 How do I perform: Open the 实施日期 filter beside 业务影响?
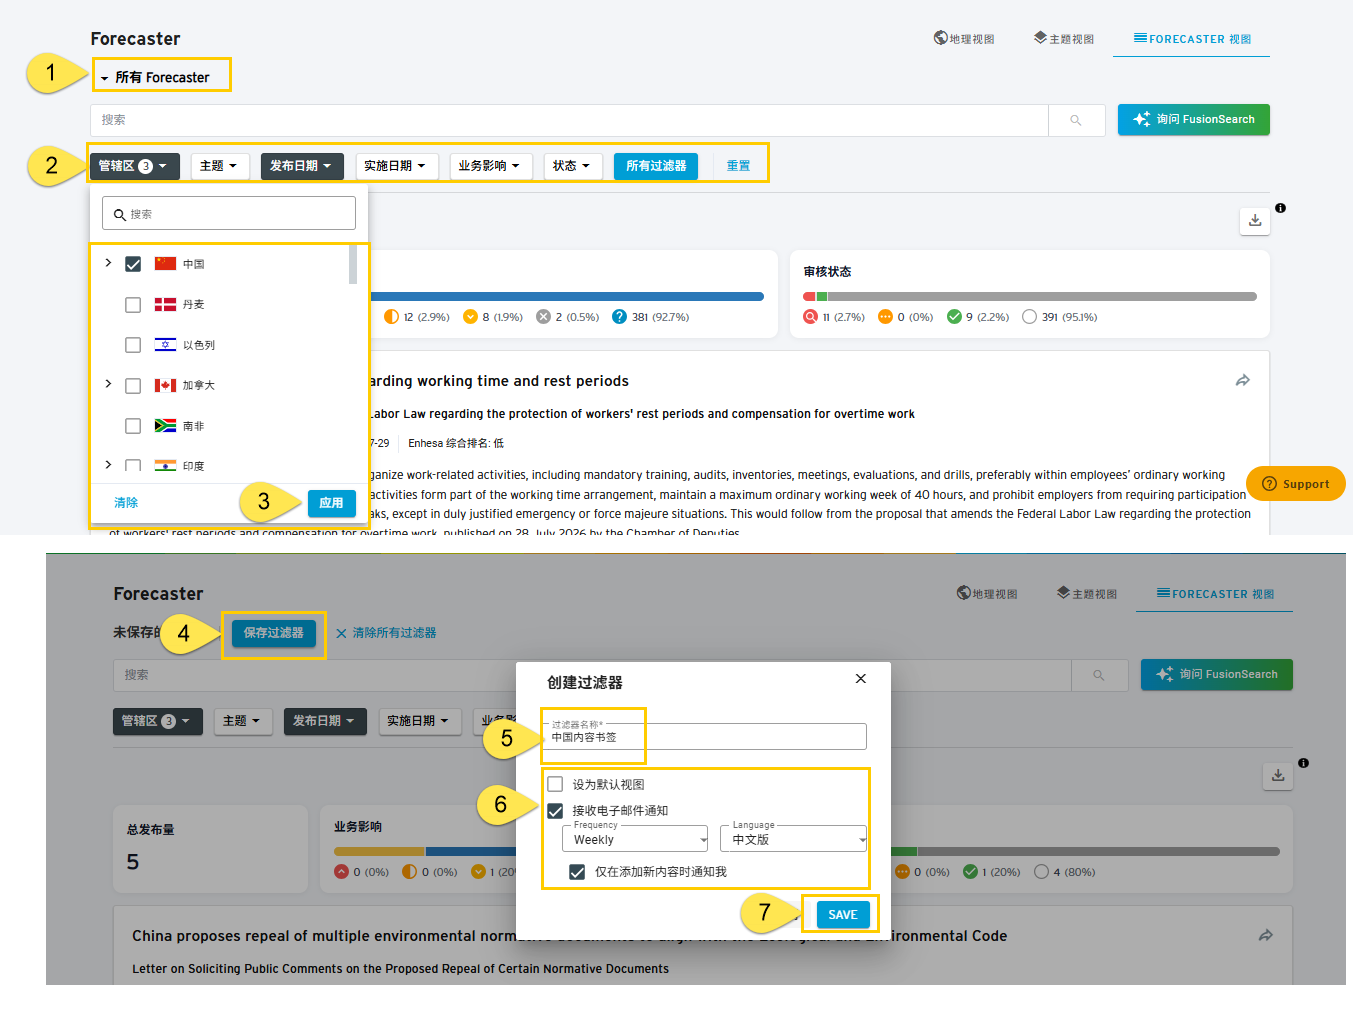396,166
